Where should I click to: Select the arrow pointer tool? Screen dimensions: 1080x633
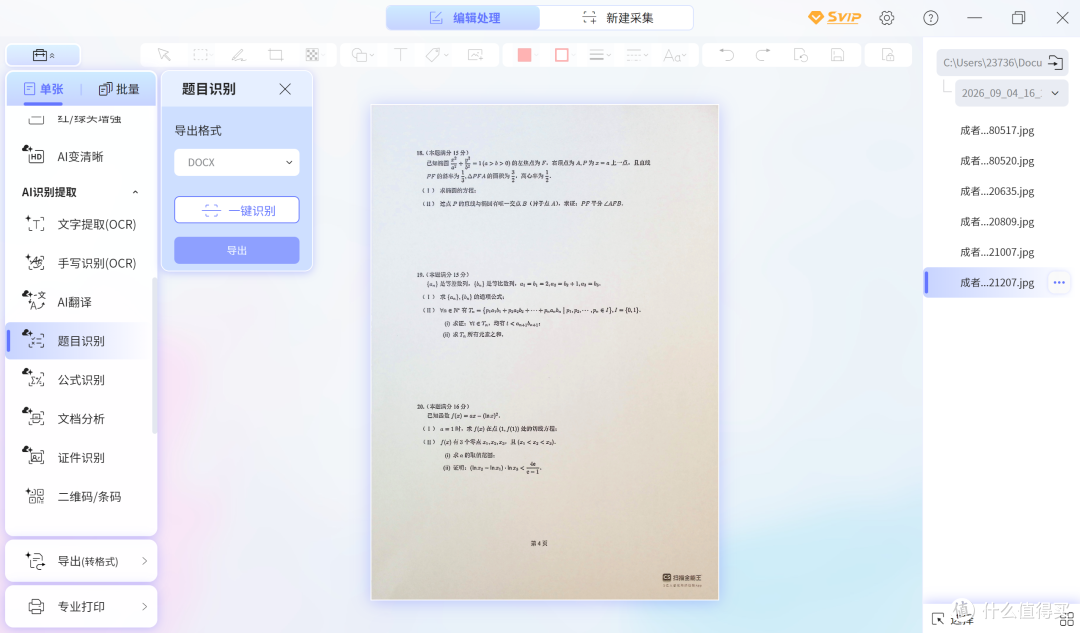pyautogui.click(x=163, y=55)
